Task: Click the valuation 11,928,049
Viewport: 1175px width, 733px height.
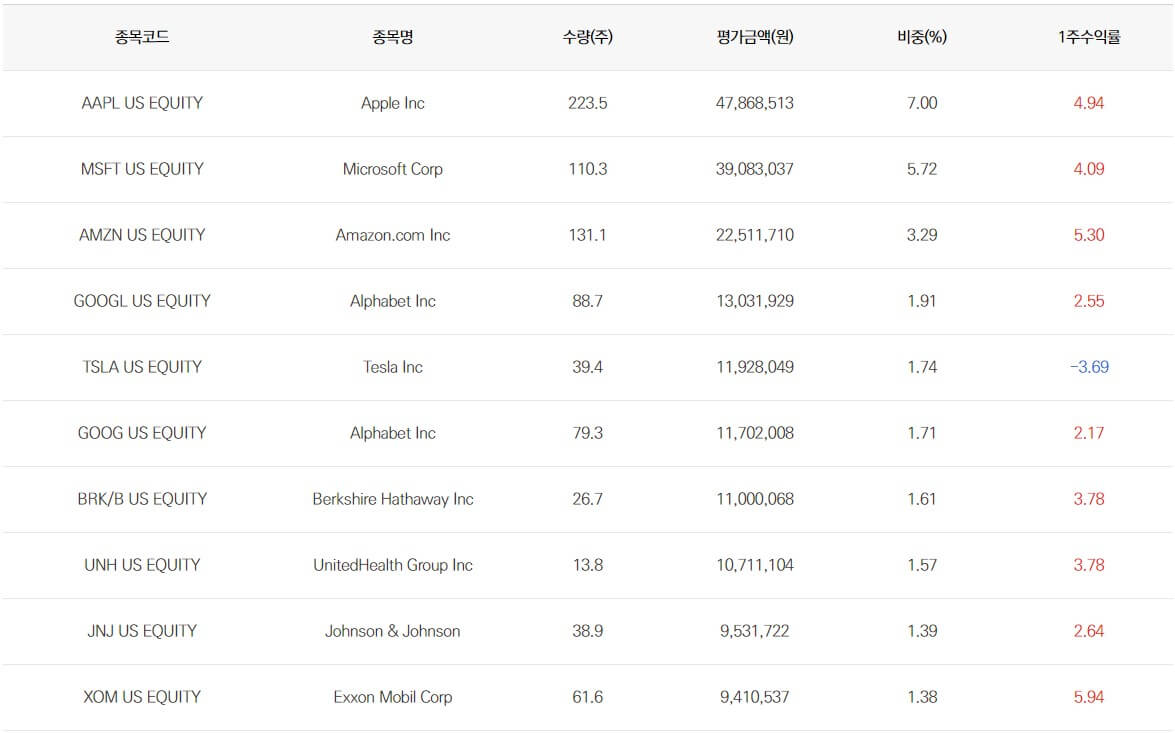Action: (x=755, y=366)
